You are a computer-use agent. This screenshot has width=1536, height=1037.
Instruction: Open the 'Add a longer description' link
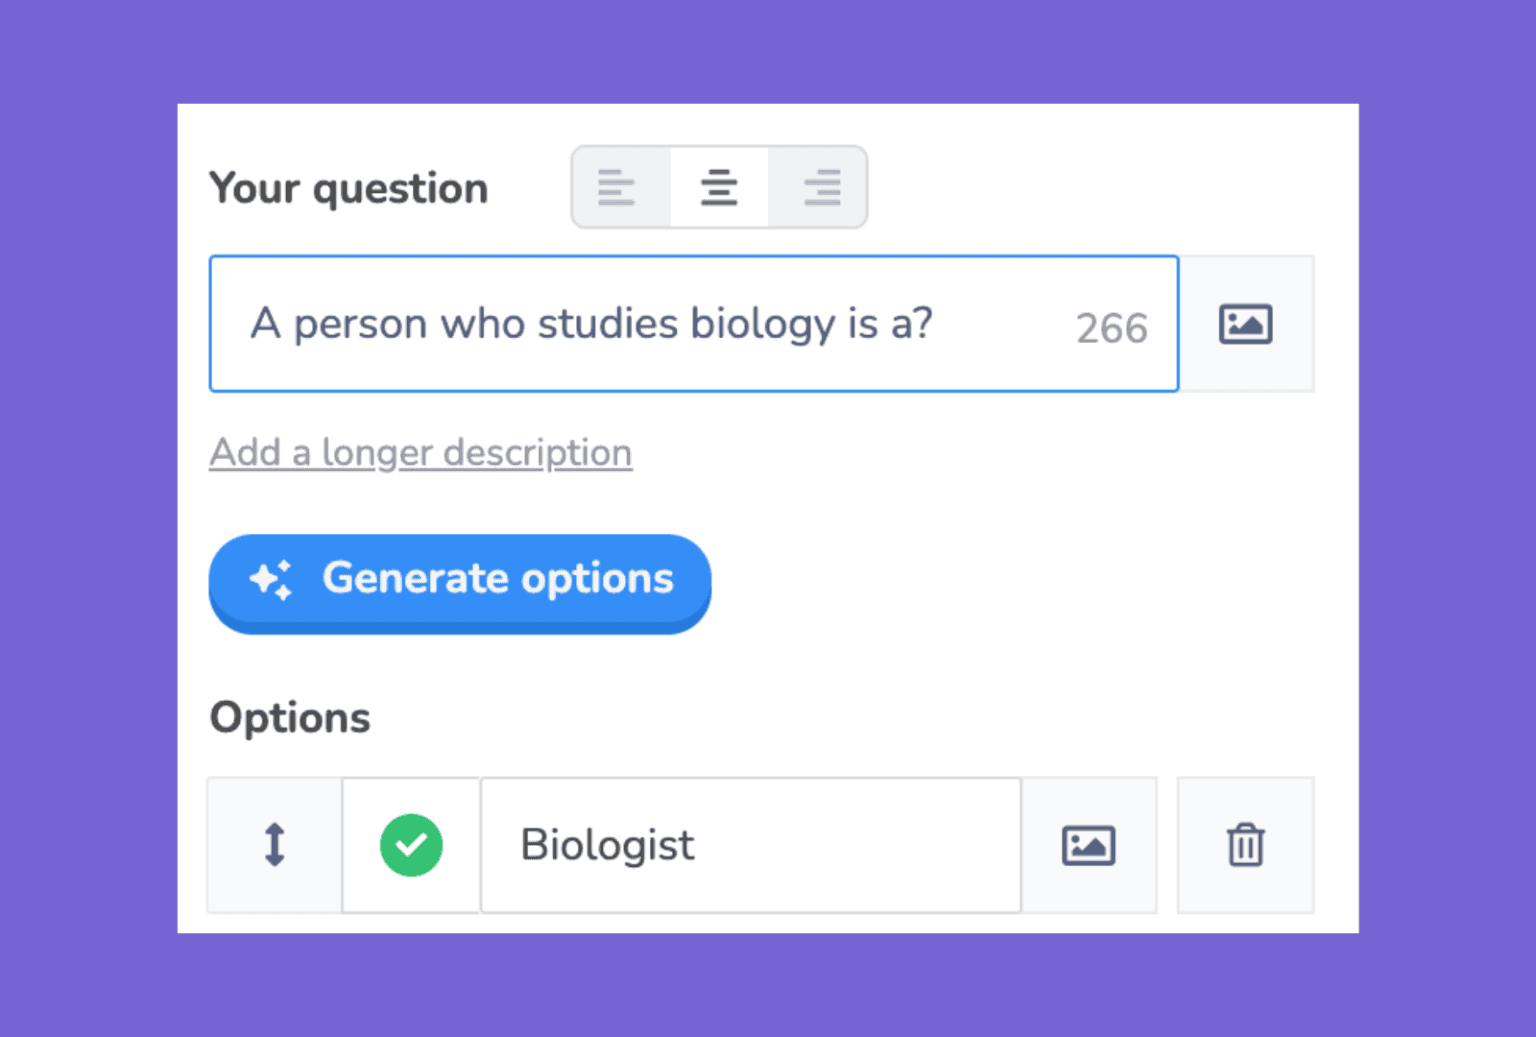[420, 453]
